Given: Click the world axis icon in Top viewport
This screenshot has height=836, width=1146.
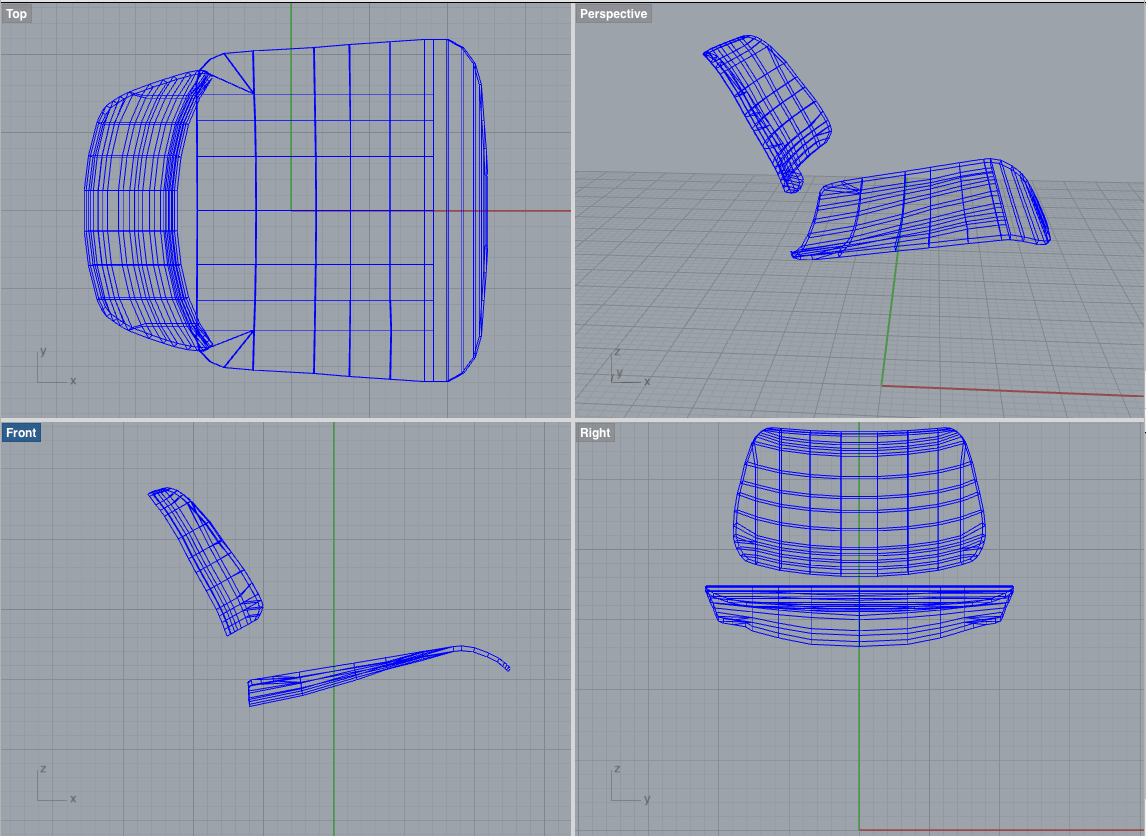Looking at the screenshot, I should click(x=56, y=365).
